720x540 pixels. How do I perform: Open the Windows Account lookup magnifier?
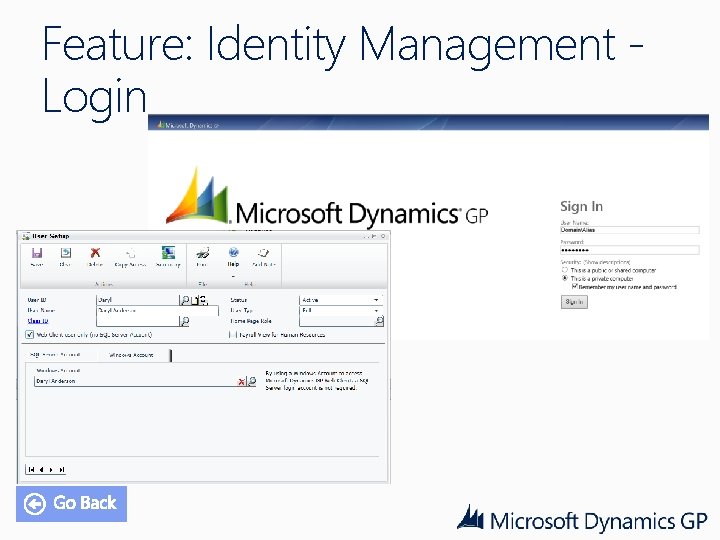(252, 381)
